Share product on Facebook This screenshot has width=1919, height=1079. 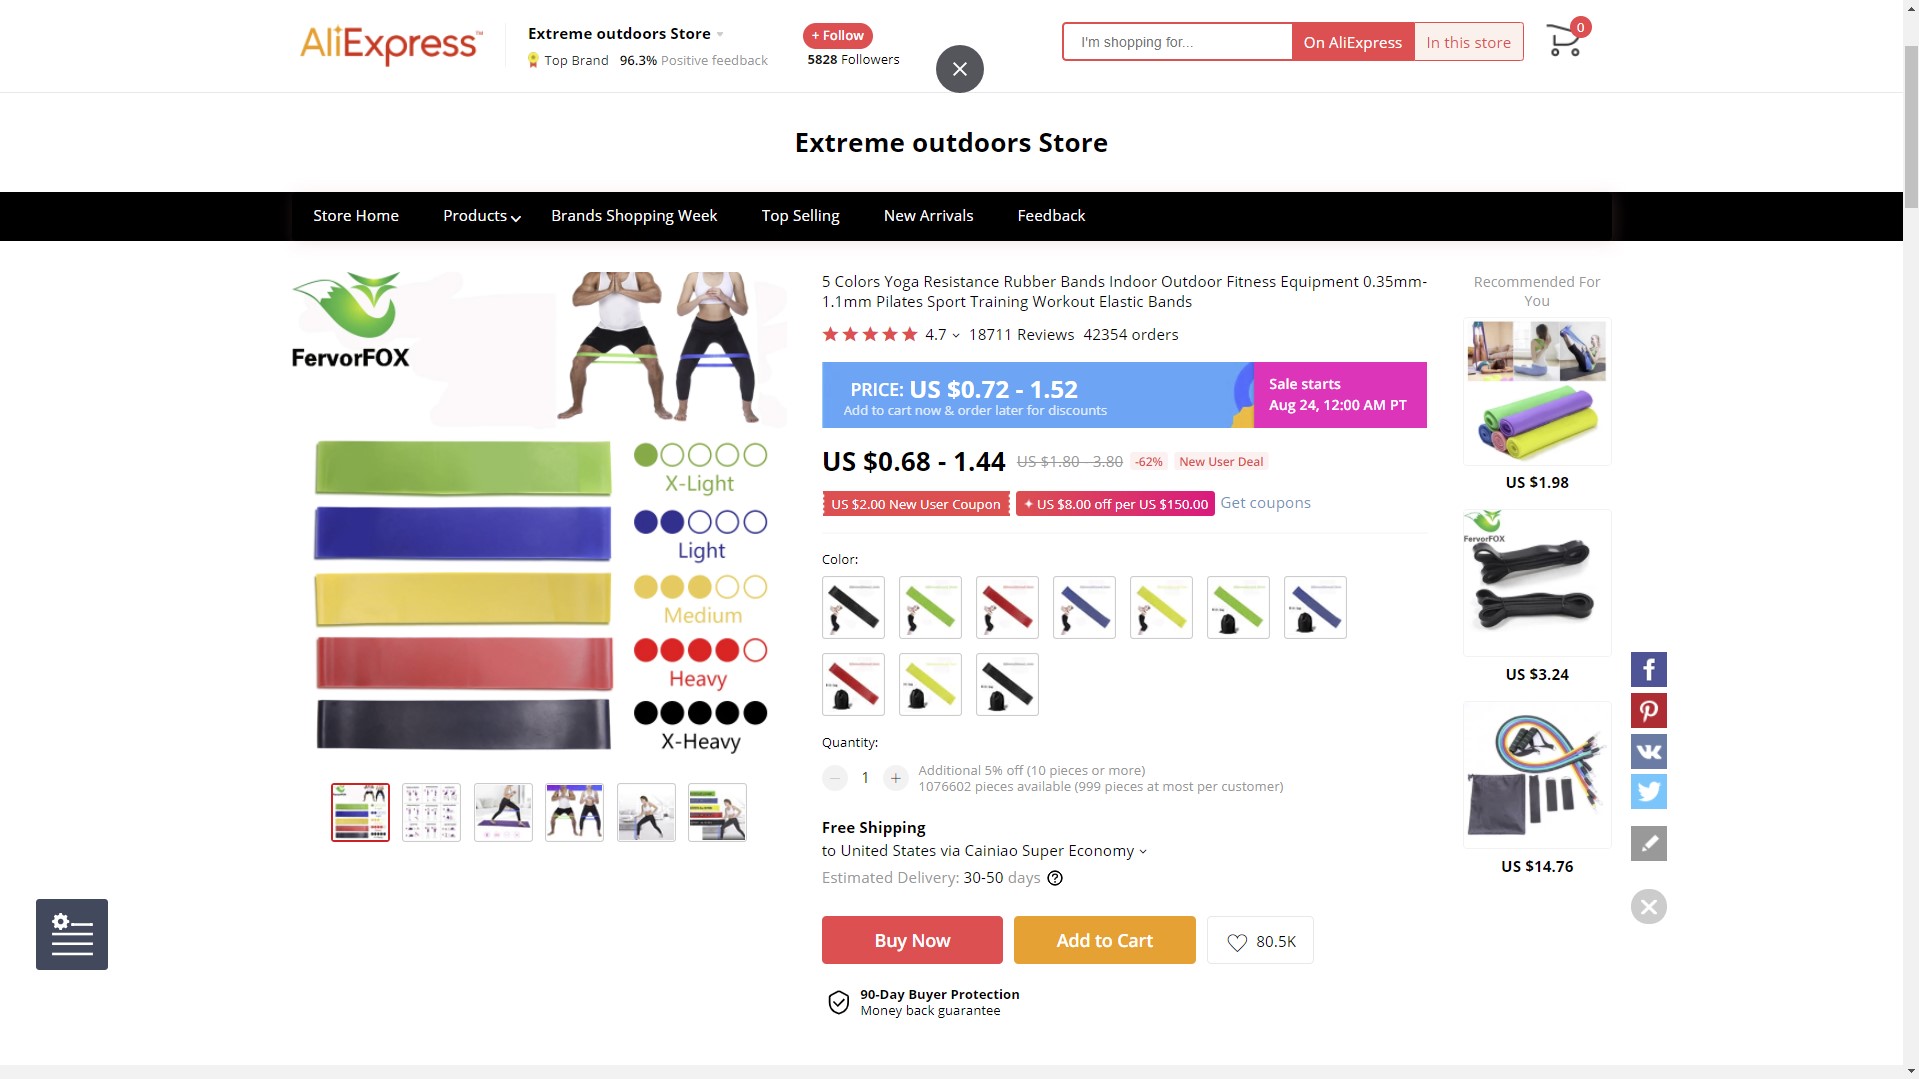(1649, 669)
